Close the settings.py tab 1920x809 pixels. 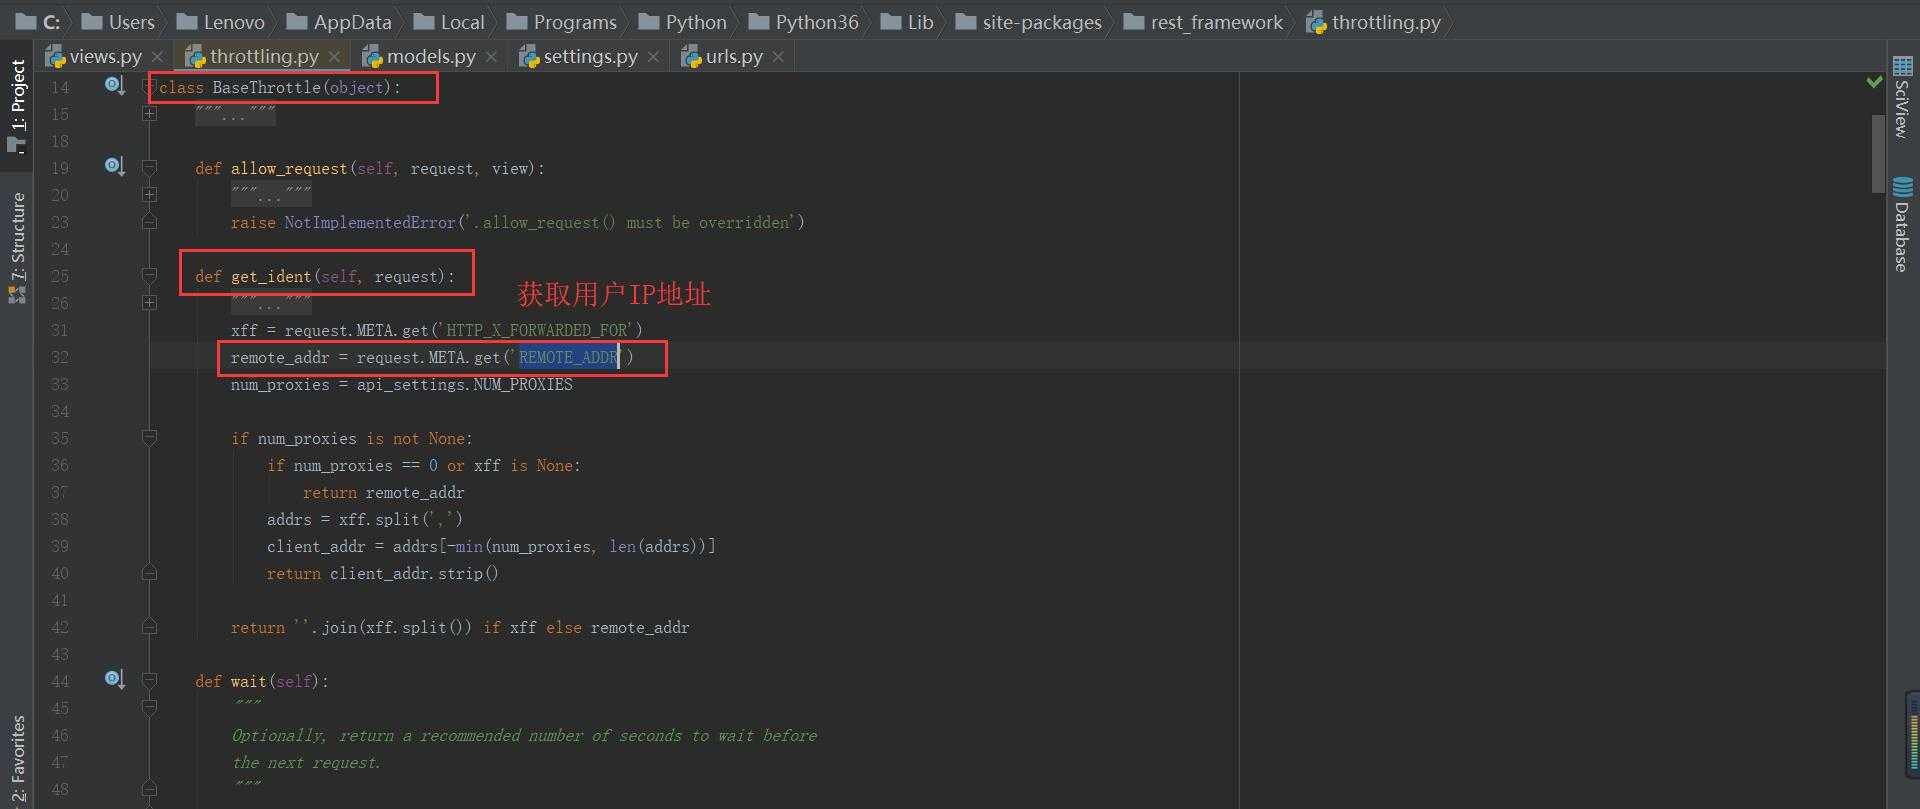coord(653,57)
